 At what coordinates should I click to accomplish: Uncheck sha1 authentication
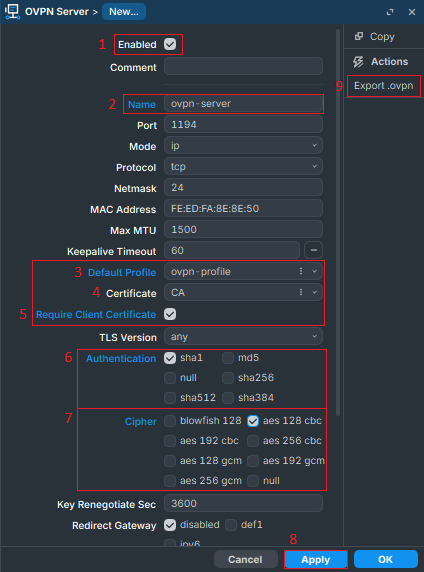click(x=170, y=358)
